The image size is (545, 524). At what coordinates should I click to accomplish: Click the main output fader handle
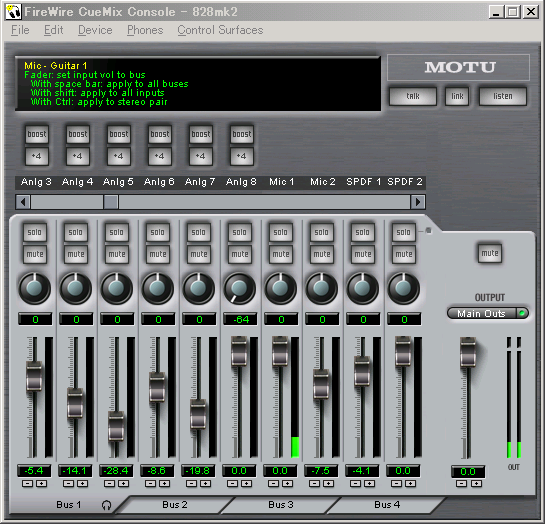pos(468,352)
